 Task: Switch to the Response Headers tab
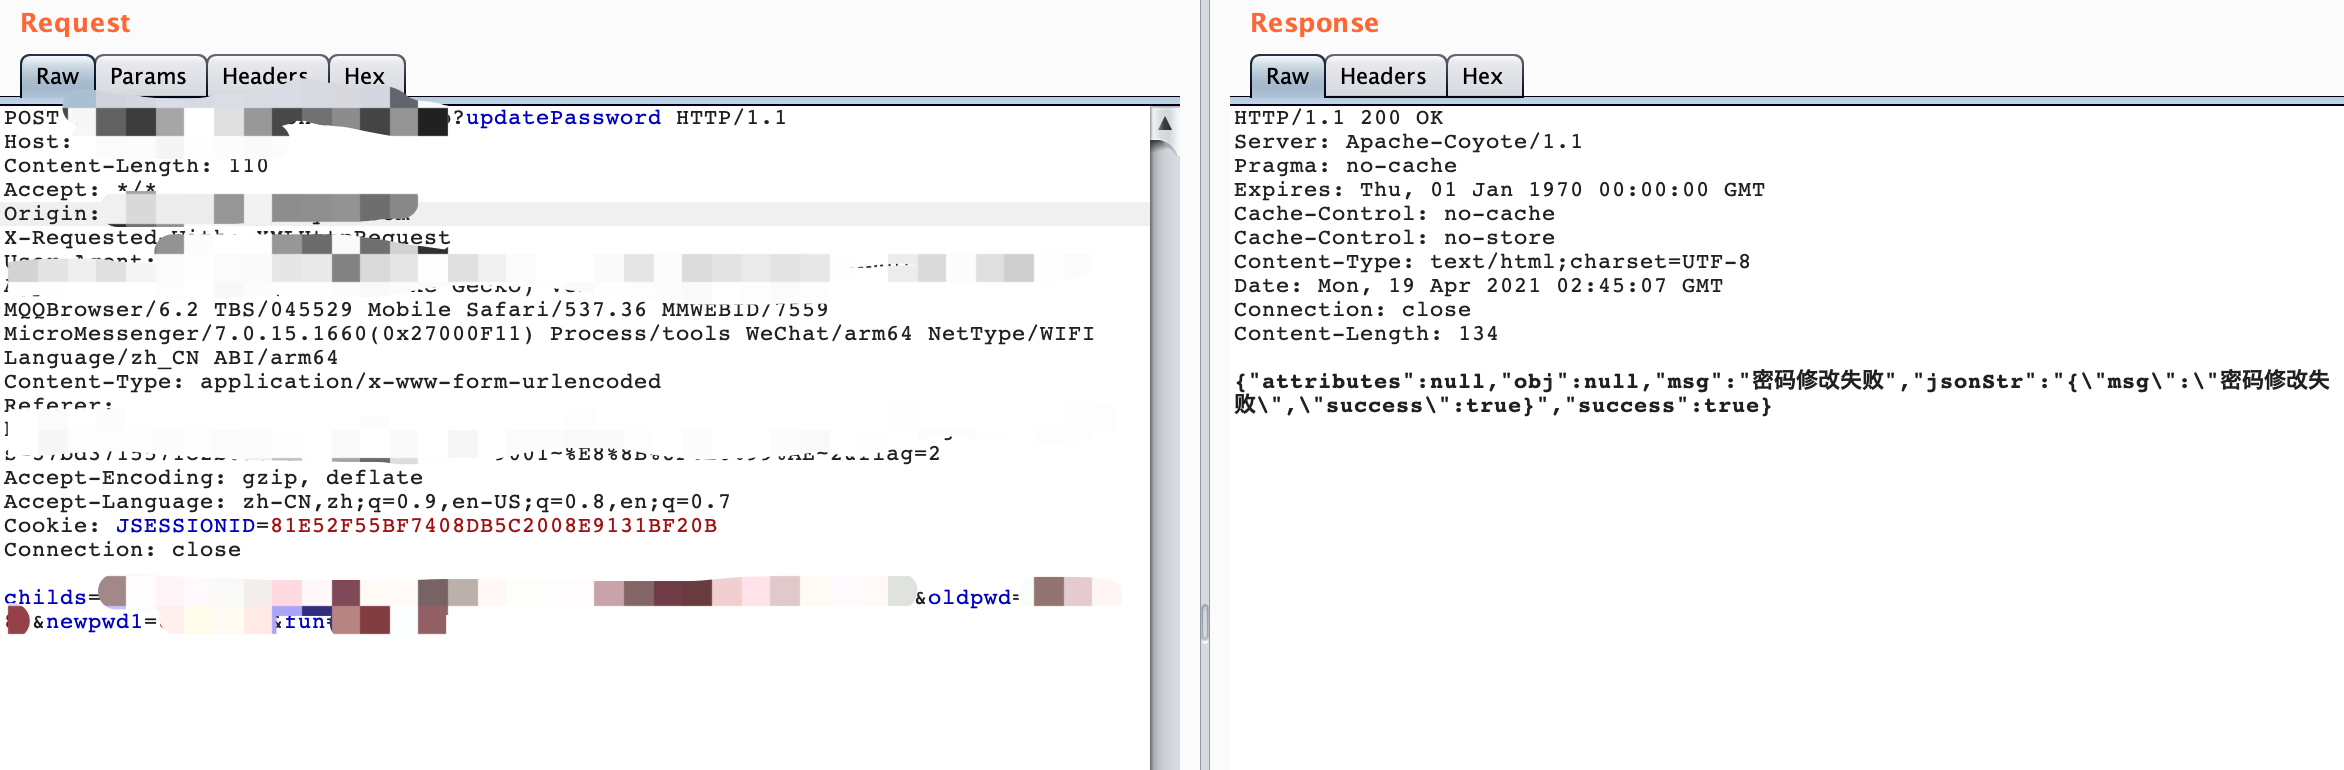click(x=1384, y=76)
